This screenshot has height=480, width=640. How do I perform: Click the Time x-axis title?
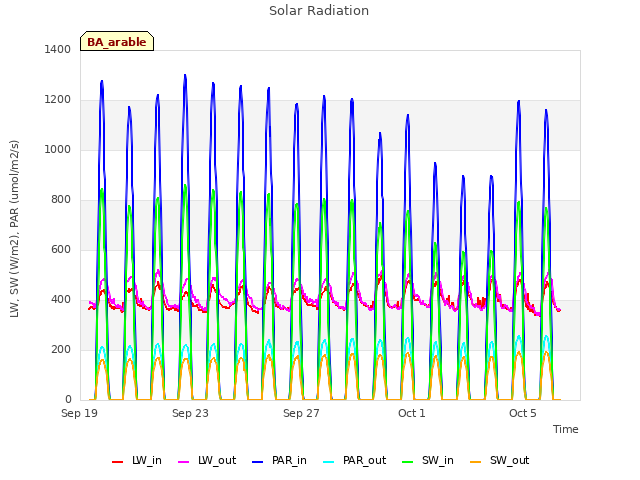pos(566,429)
